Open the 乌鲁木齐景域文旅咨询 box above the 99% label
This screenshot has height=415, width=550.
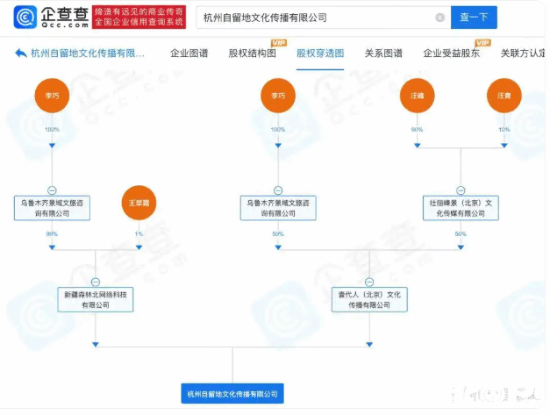point(52,208)
